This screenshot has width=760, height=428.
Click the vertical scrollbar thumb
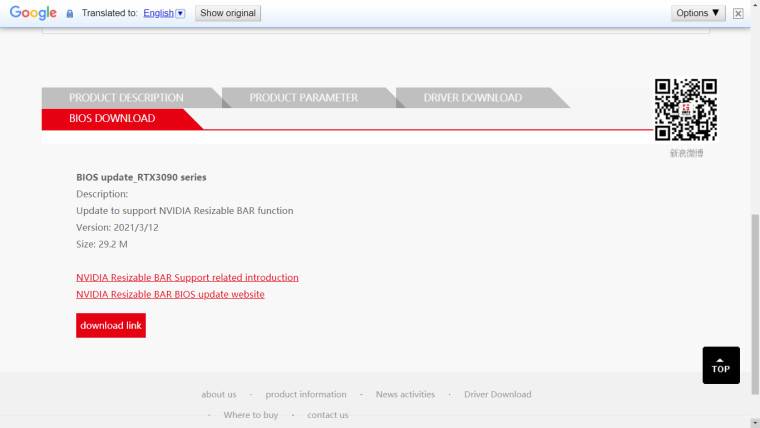click(755, 304)
